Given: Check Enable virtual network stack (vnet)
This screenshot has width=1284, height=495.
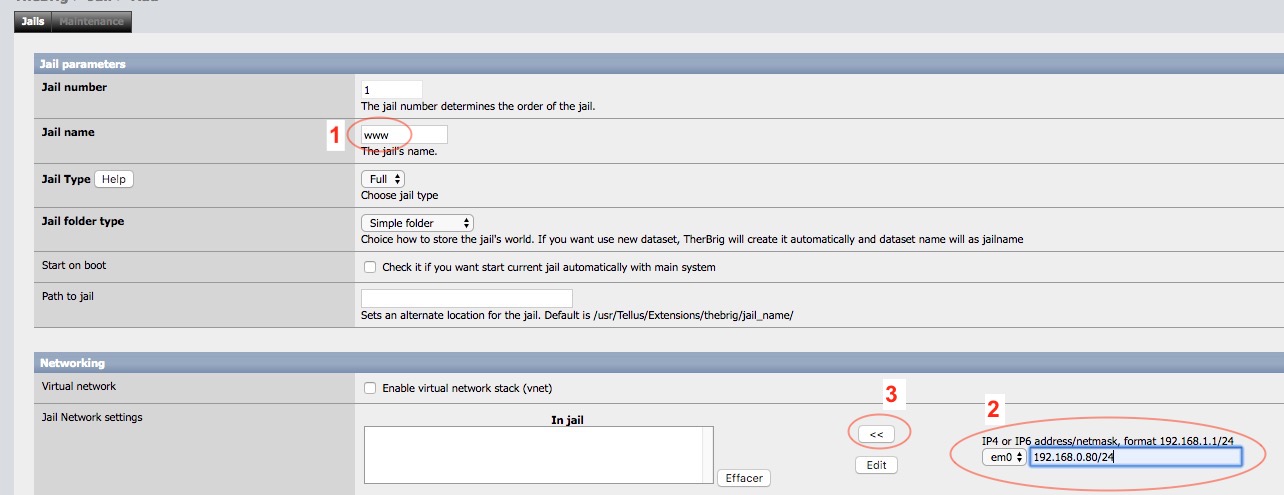Looking at the screenshot, I should [370, 388].
